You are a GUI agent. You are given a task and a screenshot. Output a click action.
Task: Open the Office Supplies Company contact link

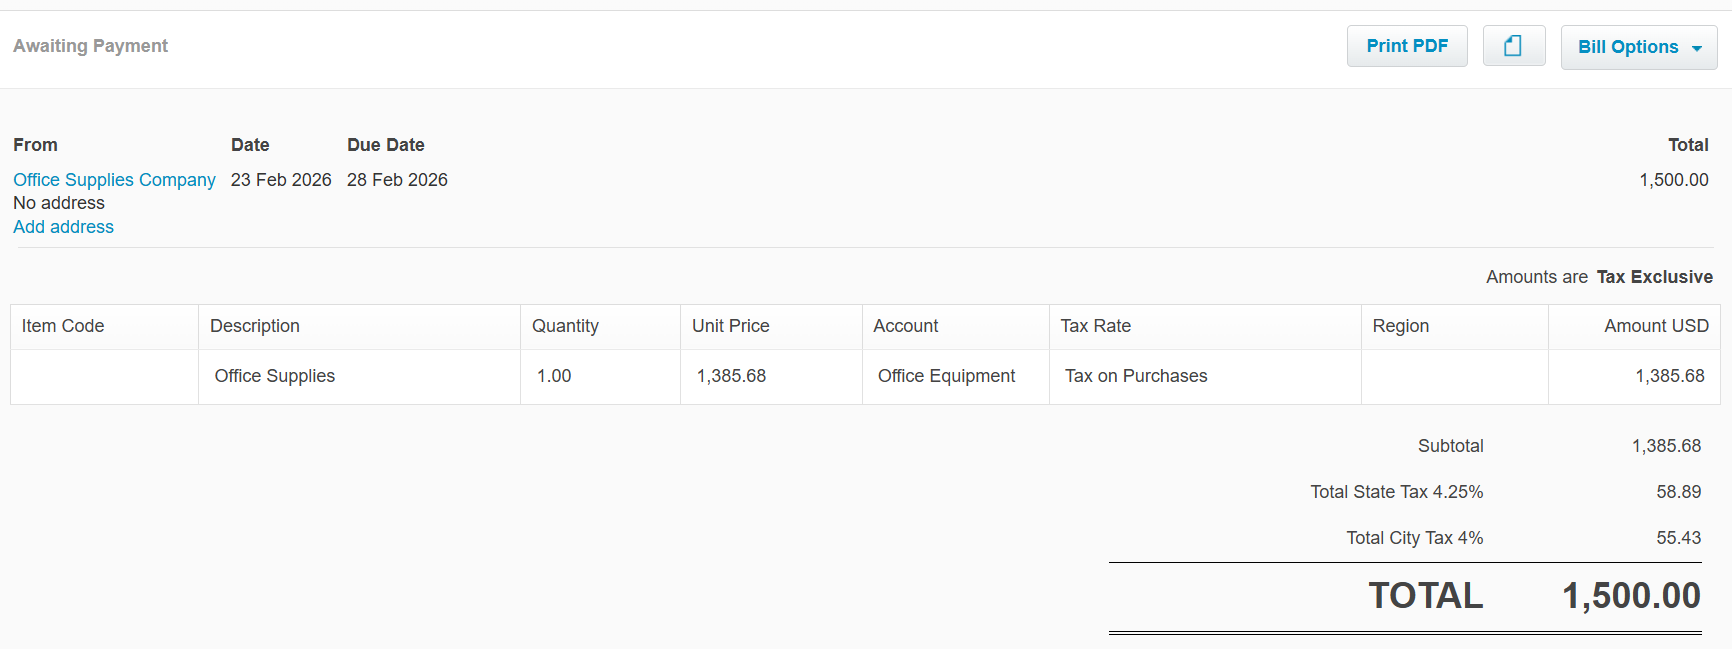coord(114,180)
